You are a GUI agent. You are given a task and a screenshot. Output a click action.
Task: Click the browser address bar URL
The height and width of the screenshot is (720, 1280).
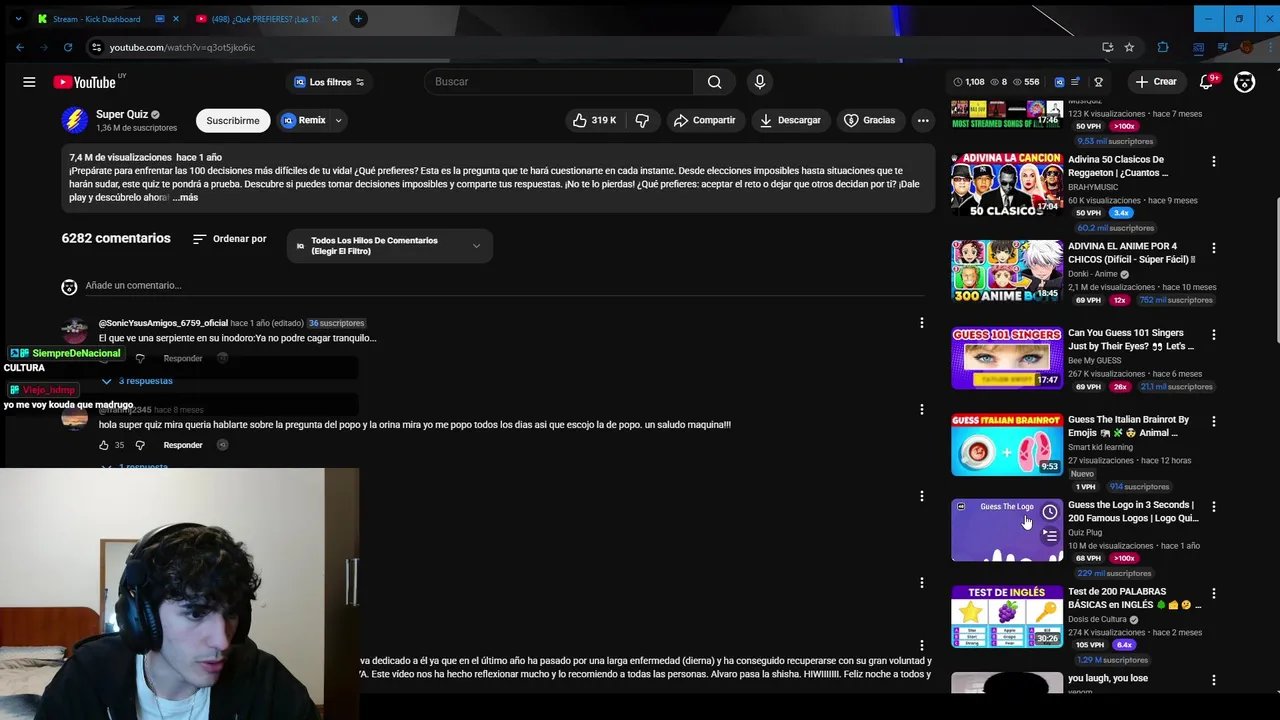182,47
